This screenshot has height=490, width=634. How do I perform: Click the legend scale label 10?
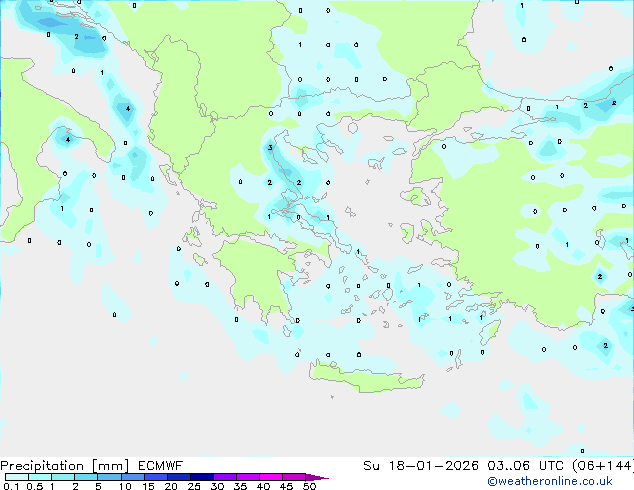(125, 486)
